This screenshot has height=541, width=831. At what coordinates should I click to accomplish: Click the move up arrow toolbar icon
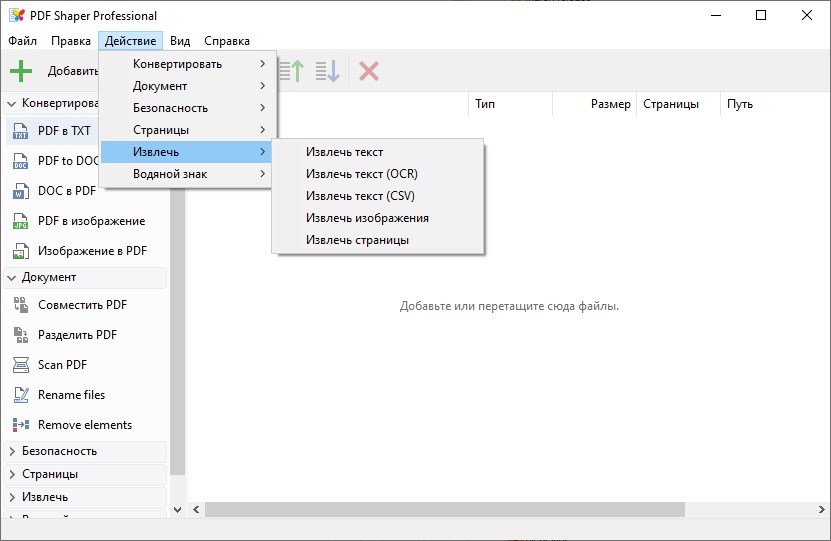(291, 71)
